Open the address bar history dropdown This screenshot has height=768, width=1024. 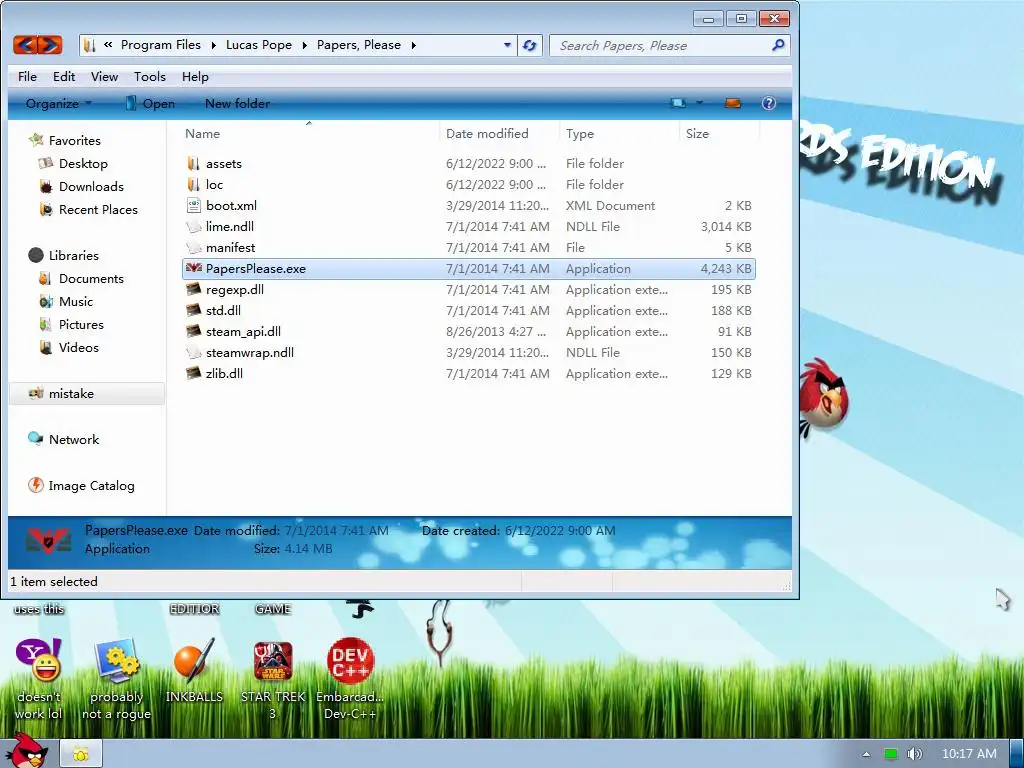507,45
